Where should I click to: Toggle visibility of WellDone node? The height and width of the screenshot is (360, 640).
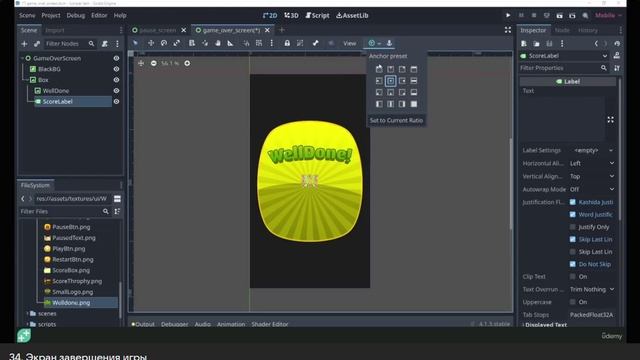click(x=116, y=91)
